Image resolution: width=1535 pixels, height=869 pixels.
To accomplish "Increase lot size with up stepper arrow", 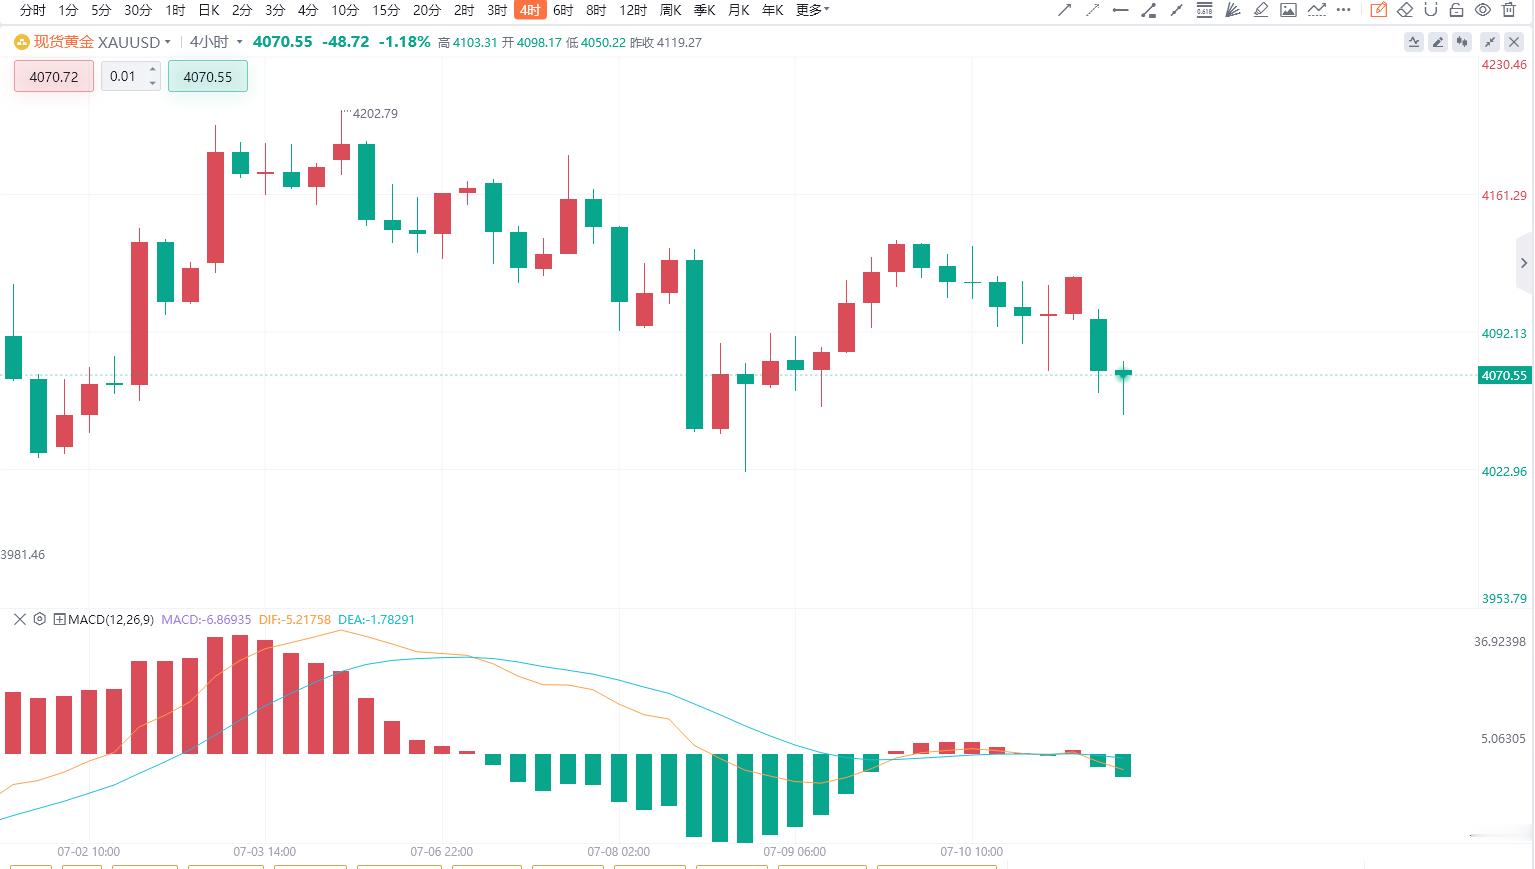I will 153,69.
